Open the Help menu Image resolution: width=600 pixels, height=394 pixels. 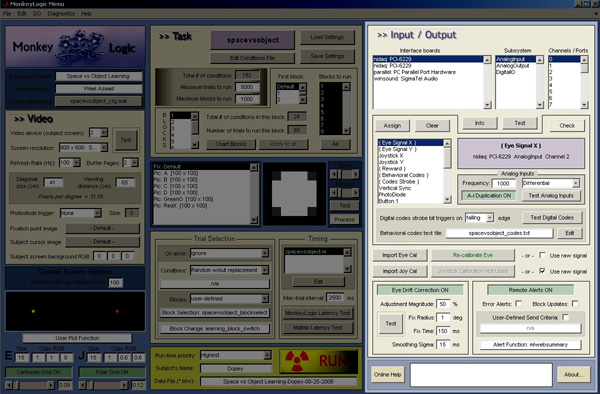86,13
